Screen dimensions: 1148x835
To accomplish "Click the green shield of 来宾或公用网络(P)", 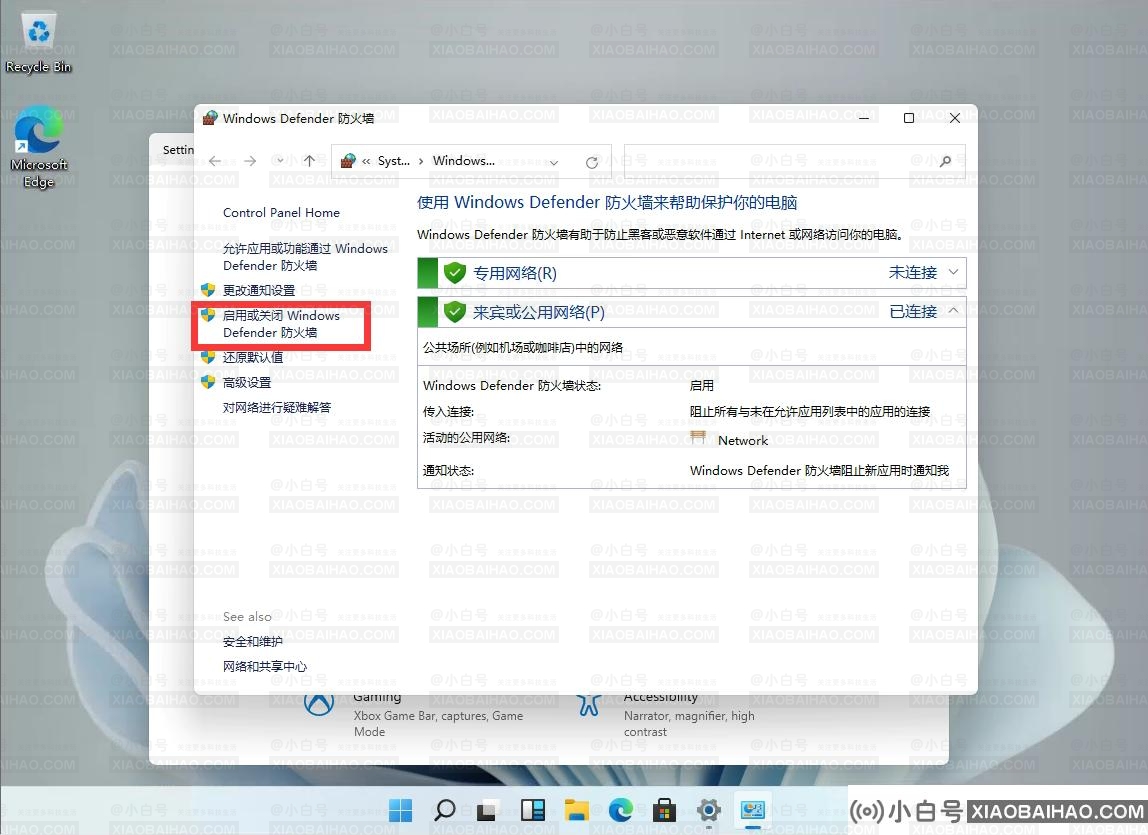I will click(x=455, y=312).
